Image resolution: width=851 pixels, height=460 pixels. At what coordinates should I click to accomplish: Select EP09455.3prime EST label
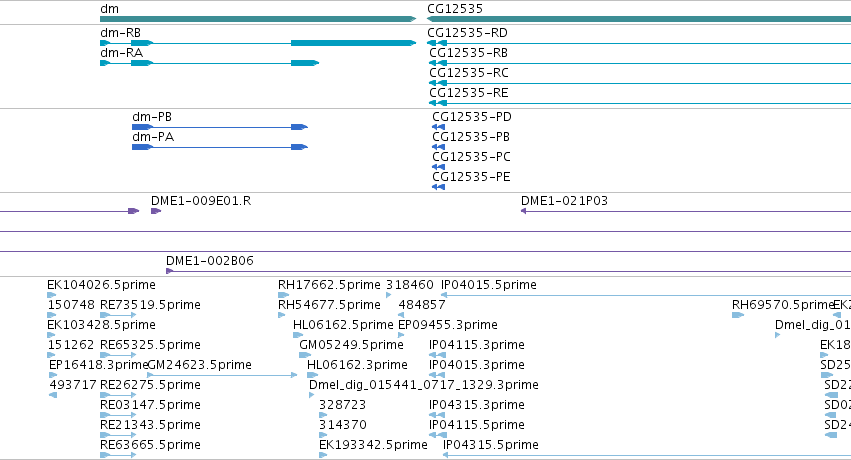tap(448, 325)
